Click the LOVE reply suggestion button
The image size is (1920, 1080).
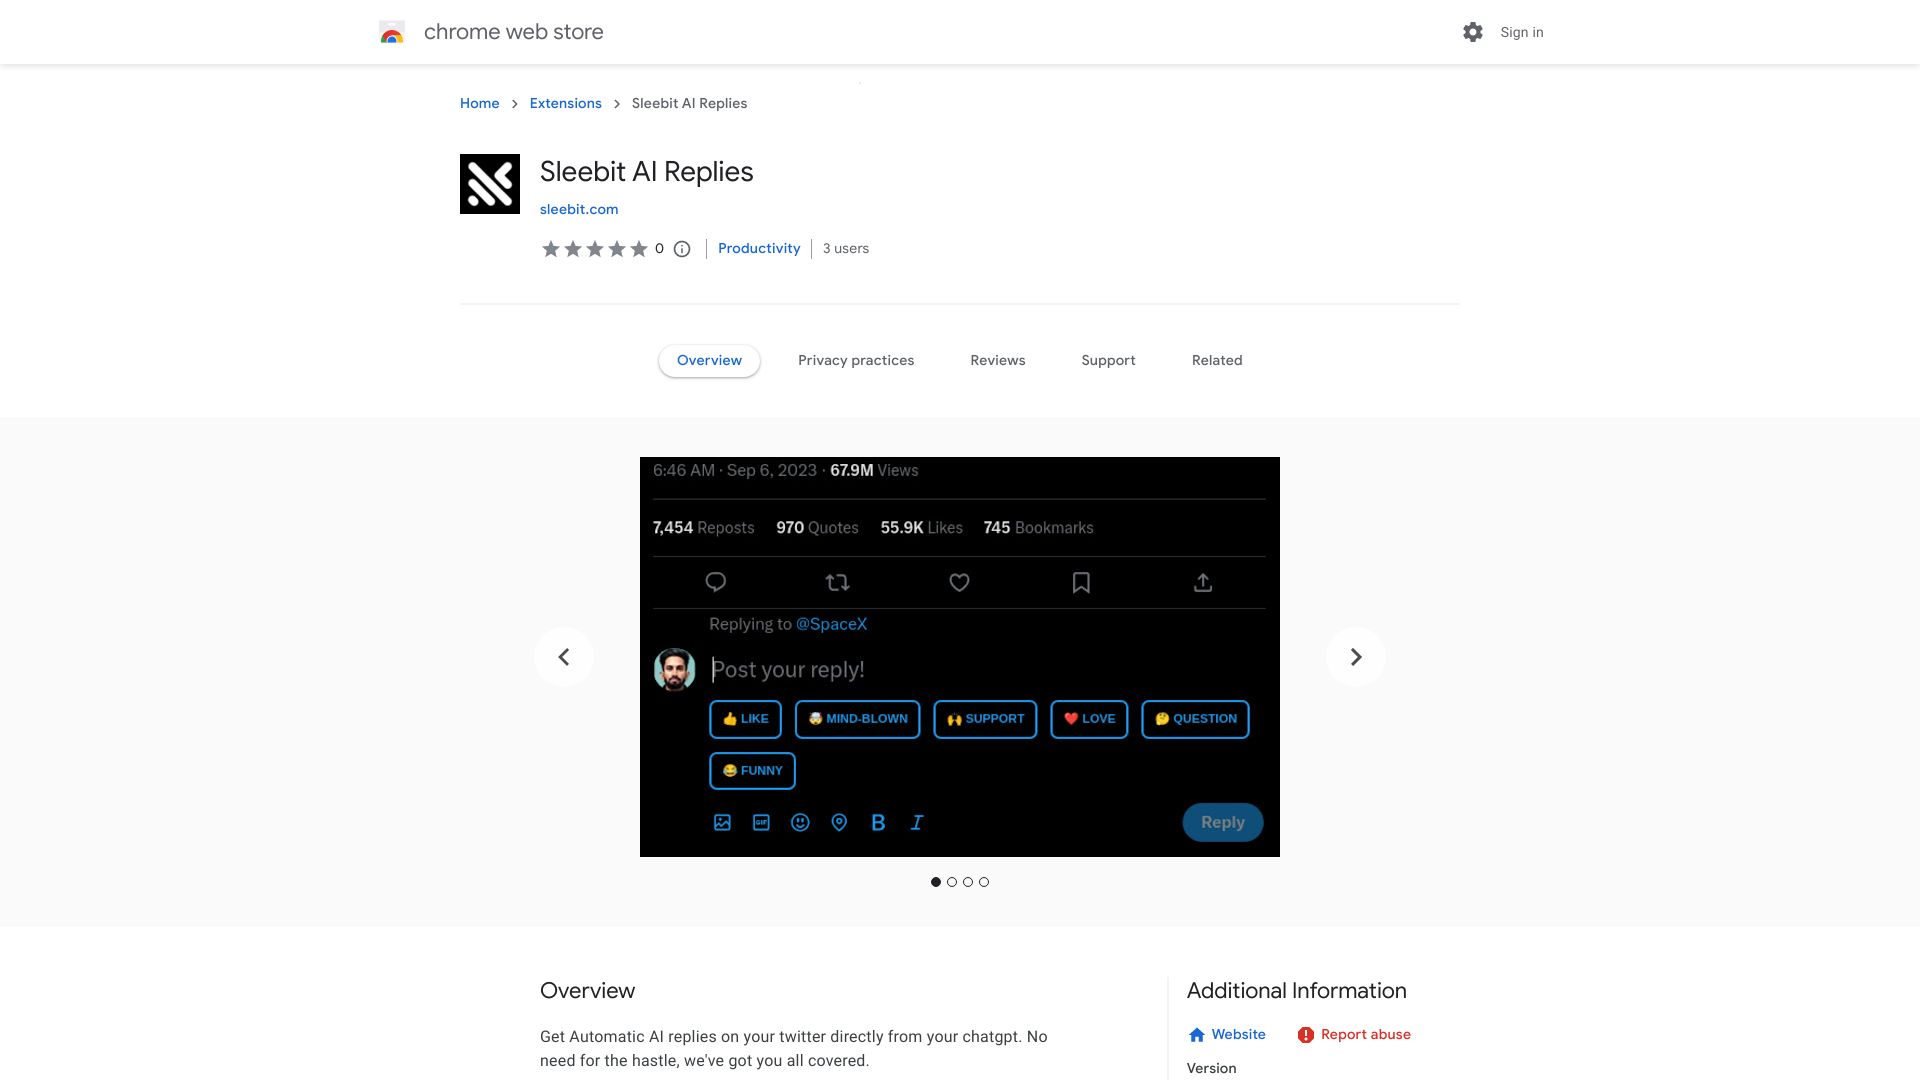[1088, 719]
